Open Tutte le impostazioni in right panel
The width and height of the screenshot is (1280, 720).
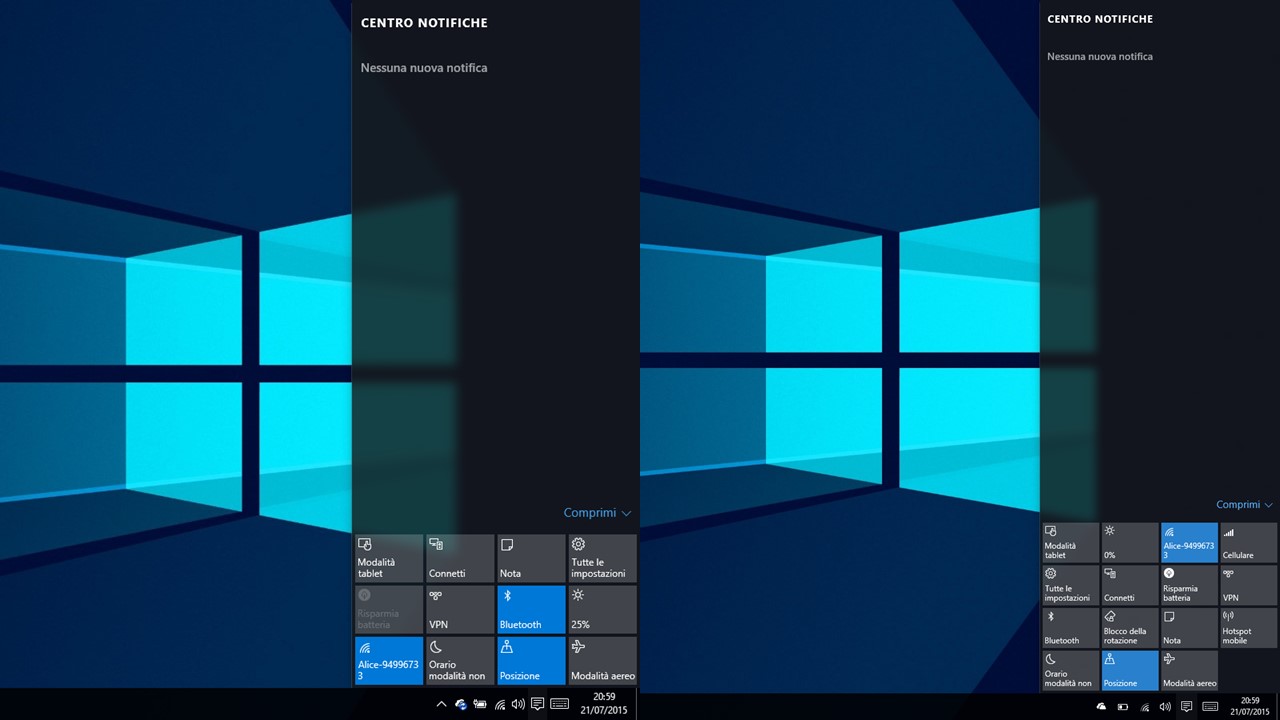1070,585
